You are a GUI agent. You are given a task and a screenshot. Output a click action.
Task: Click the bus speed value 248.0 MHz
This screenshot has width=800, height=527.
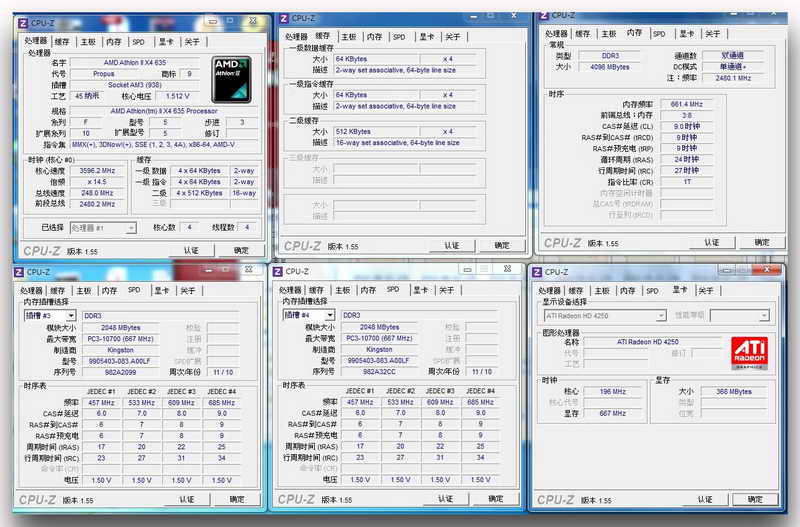tap(97, 193)
